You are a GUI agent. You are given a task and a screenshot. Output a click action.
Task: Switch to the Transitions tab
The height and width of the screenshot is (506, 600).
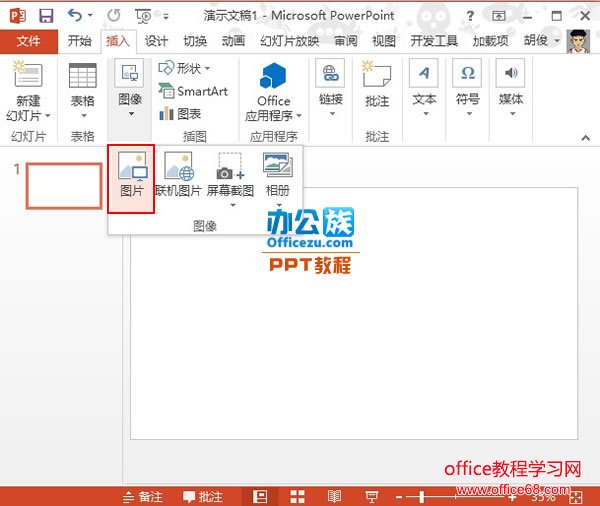pos(195,41)
